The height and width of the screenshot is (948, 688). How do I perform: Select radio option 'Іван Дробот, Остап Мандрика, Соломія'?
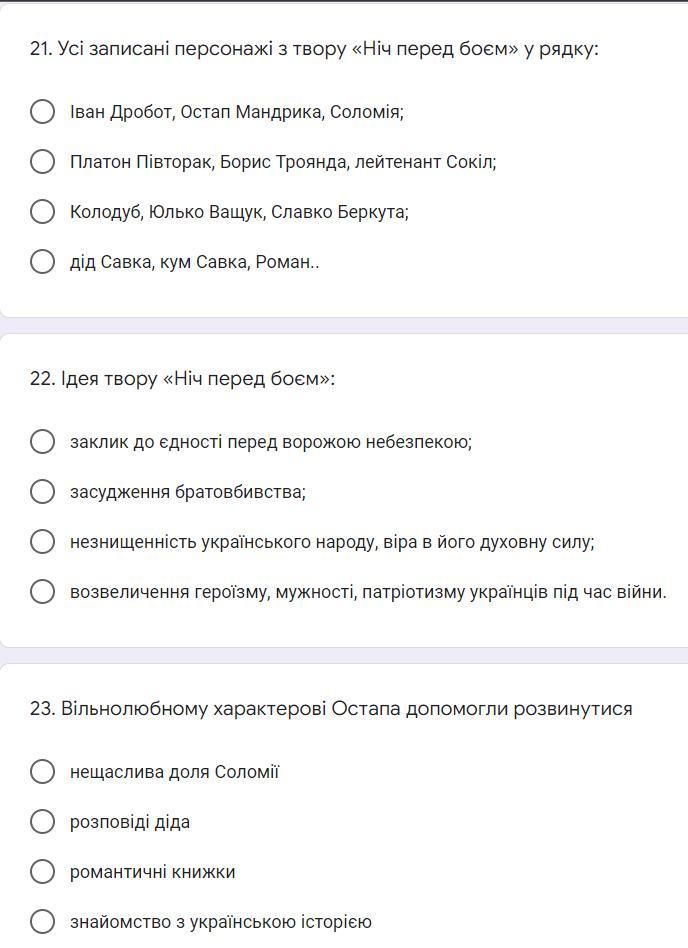[x=42, y=111]
